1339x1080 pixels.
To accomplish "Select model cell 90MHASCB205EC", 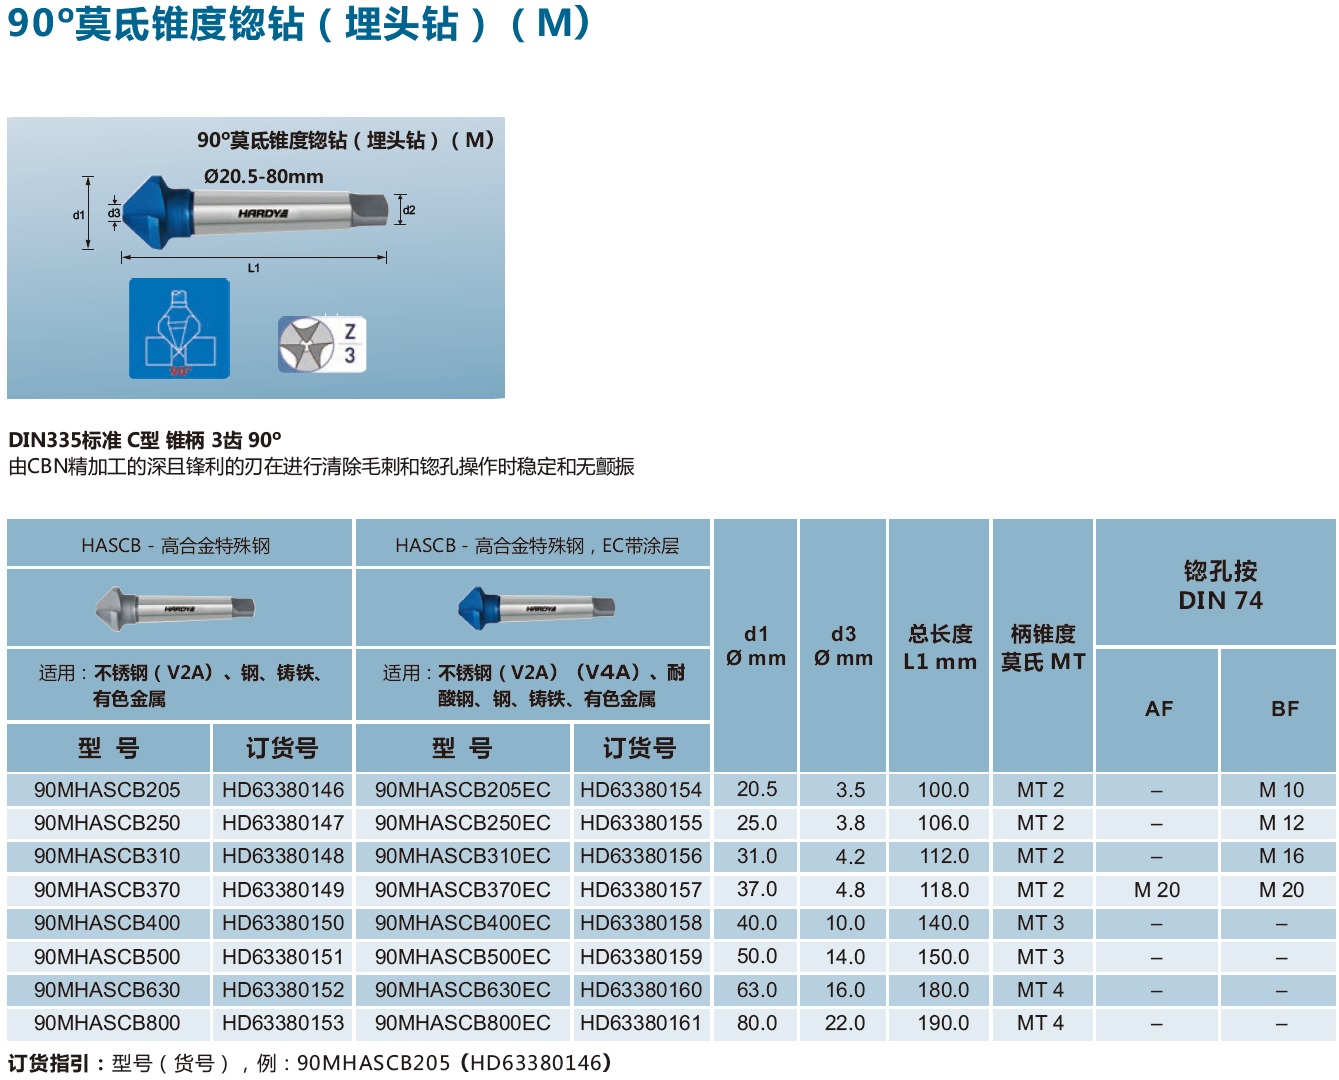I will click(463, 790).
